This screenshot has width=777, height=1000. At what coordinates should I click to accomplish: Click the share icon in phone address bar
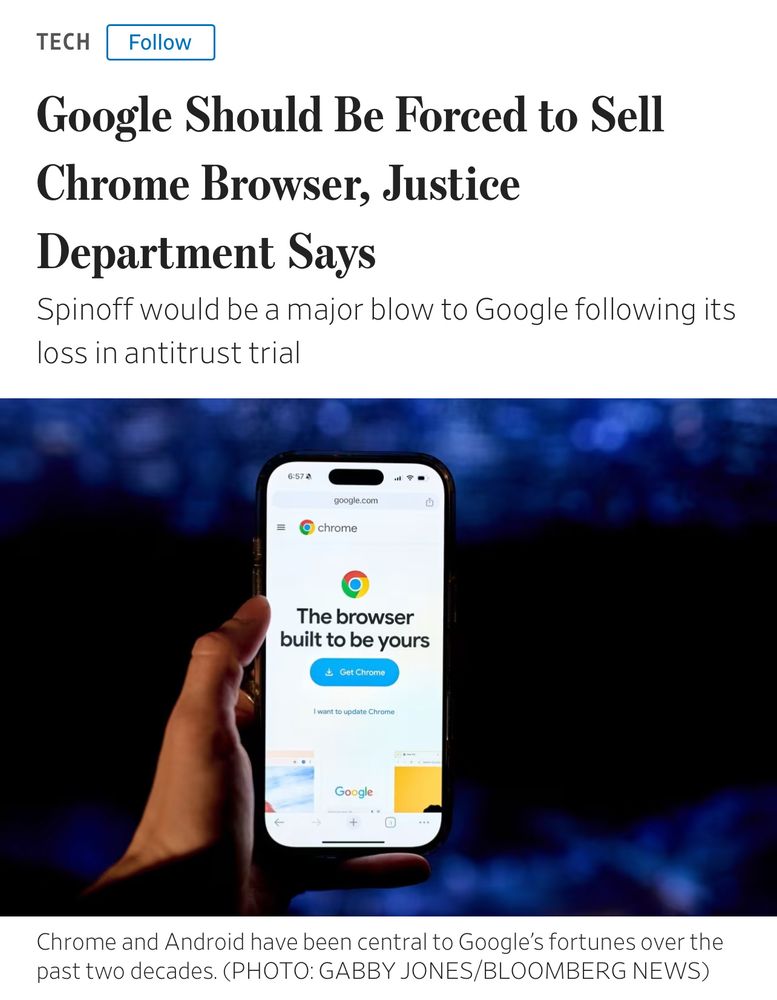pos(429,502)
